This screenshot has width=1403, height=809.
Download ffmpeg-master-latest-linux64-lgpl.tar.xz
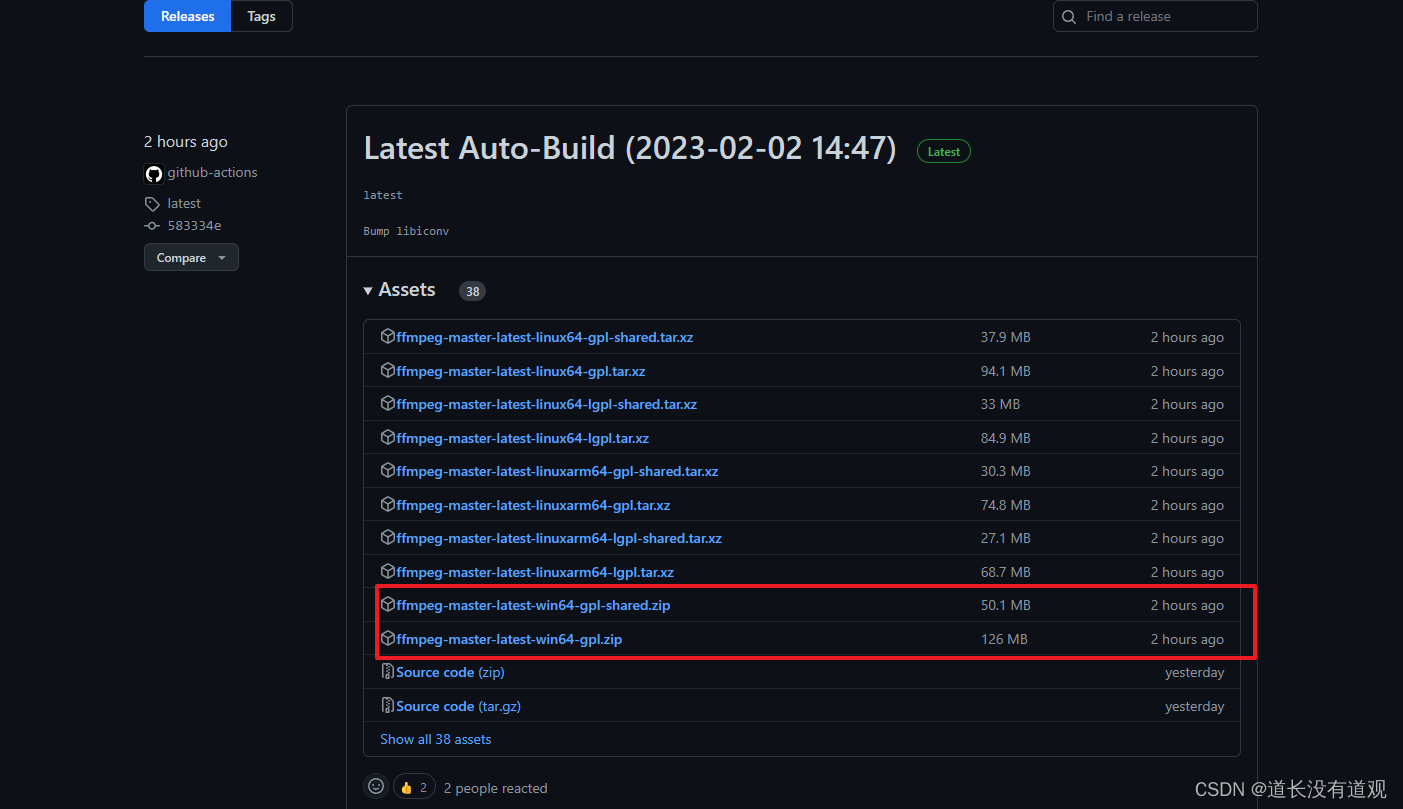pyautogui.click(x=523, y=438)
